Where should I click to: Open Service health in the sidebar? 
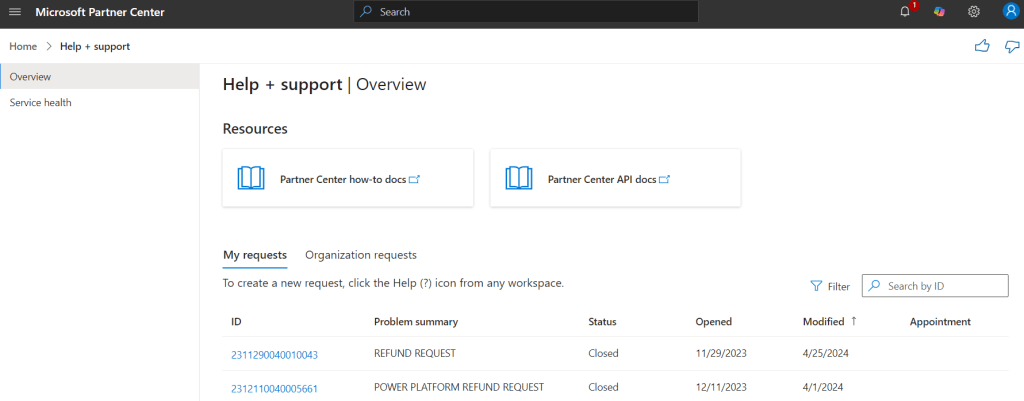coord(40,102)
